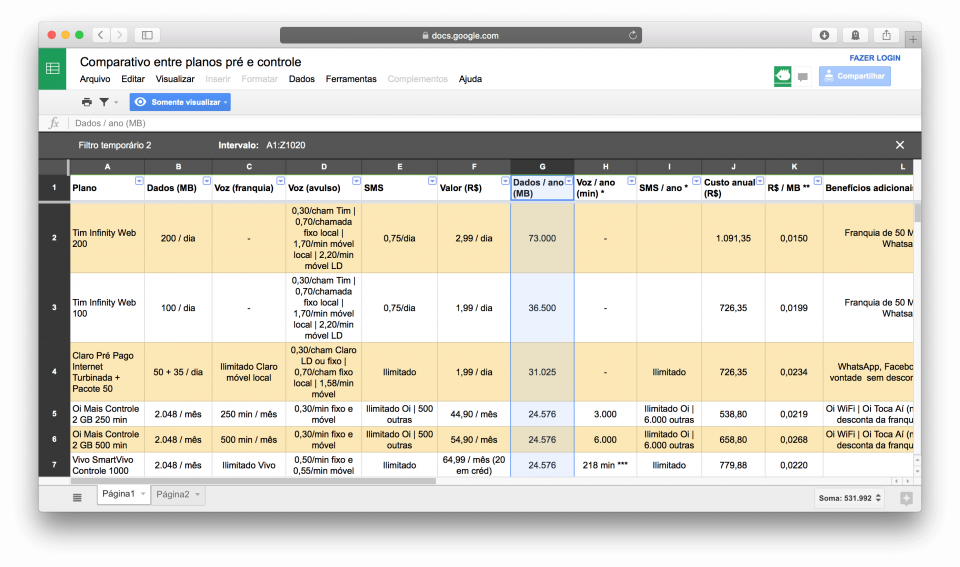Image resolution: width=960 pixels, height=567 pixels.
Task: Click the anonymous animal avatar icon
Action: pos(782,76)
